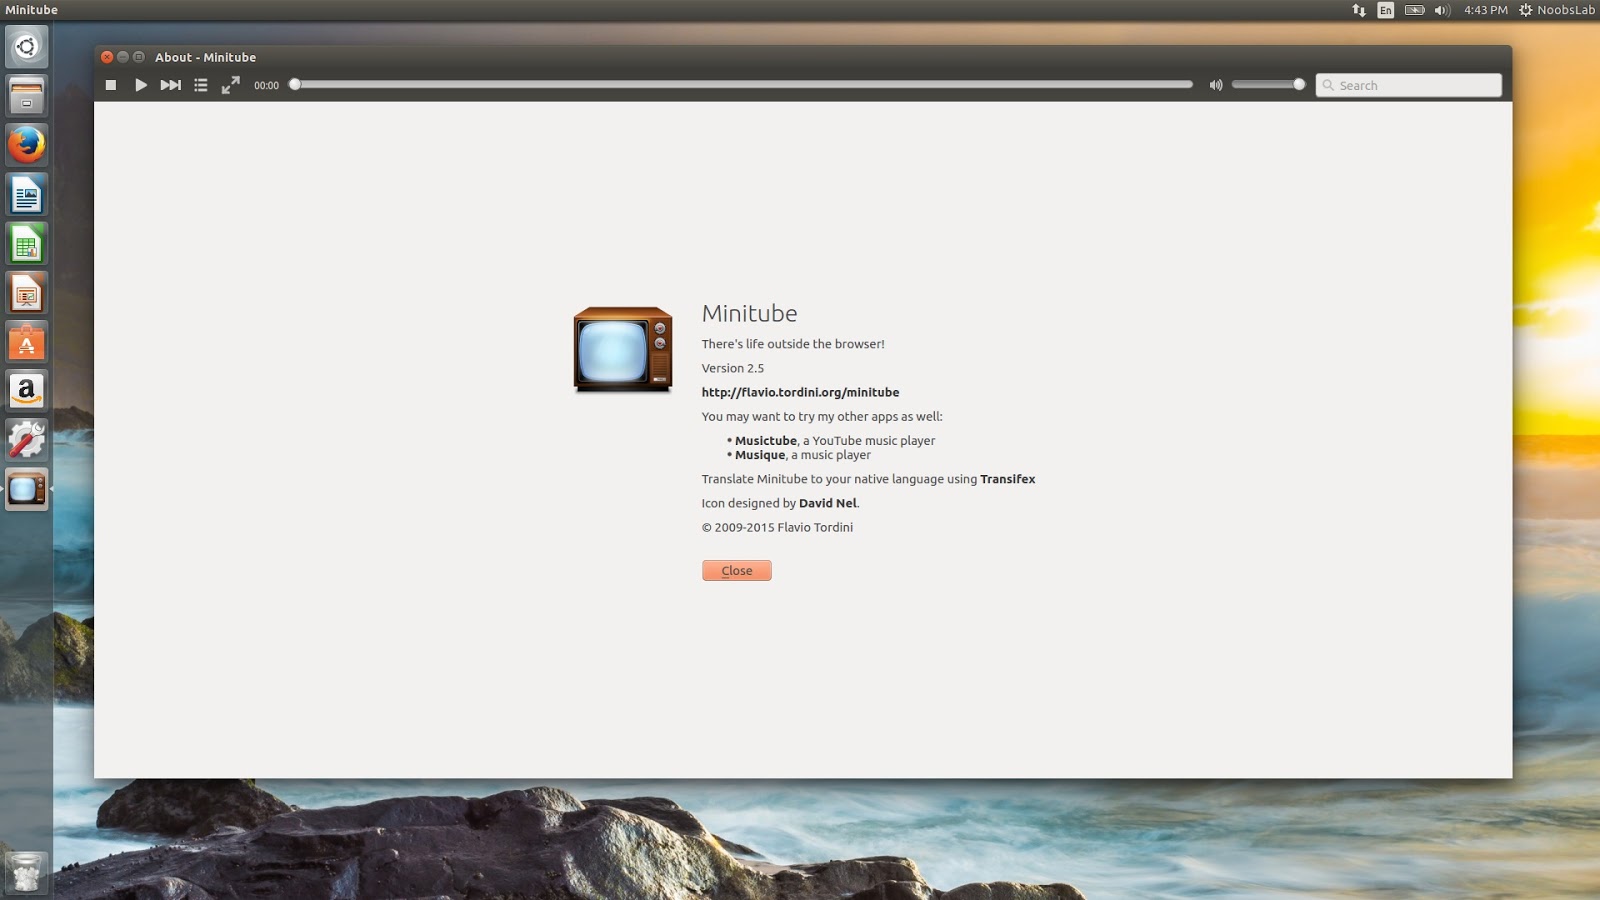The height and width of the screenshot is (900, 1600).
Task: Minimize the About - Minitube window
Action: point(123,57)
